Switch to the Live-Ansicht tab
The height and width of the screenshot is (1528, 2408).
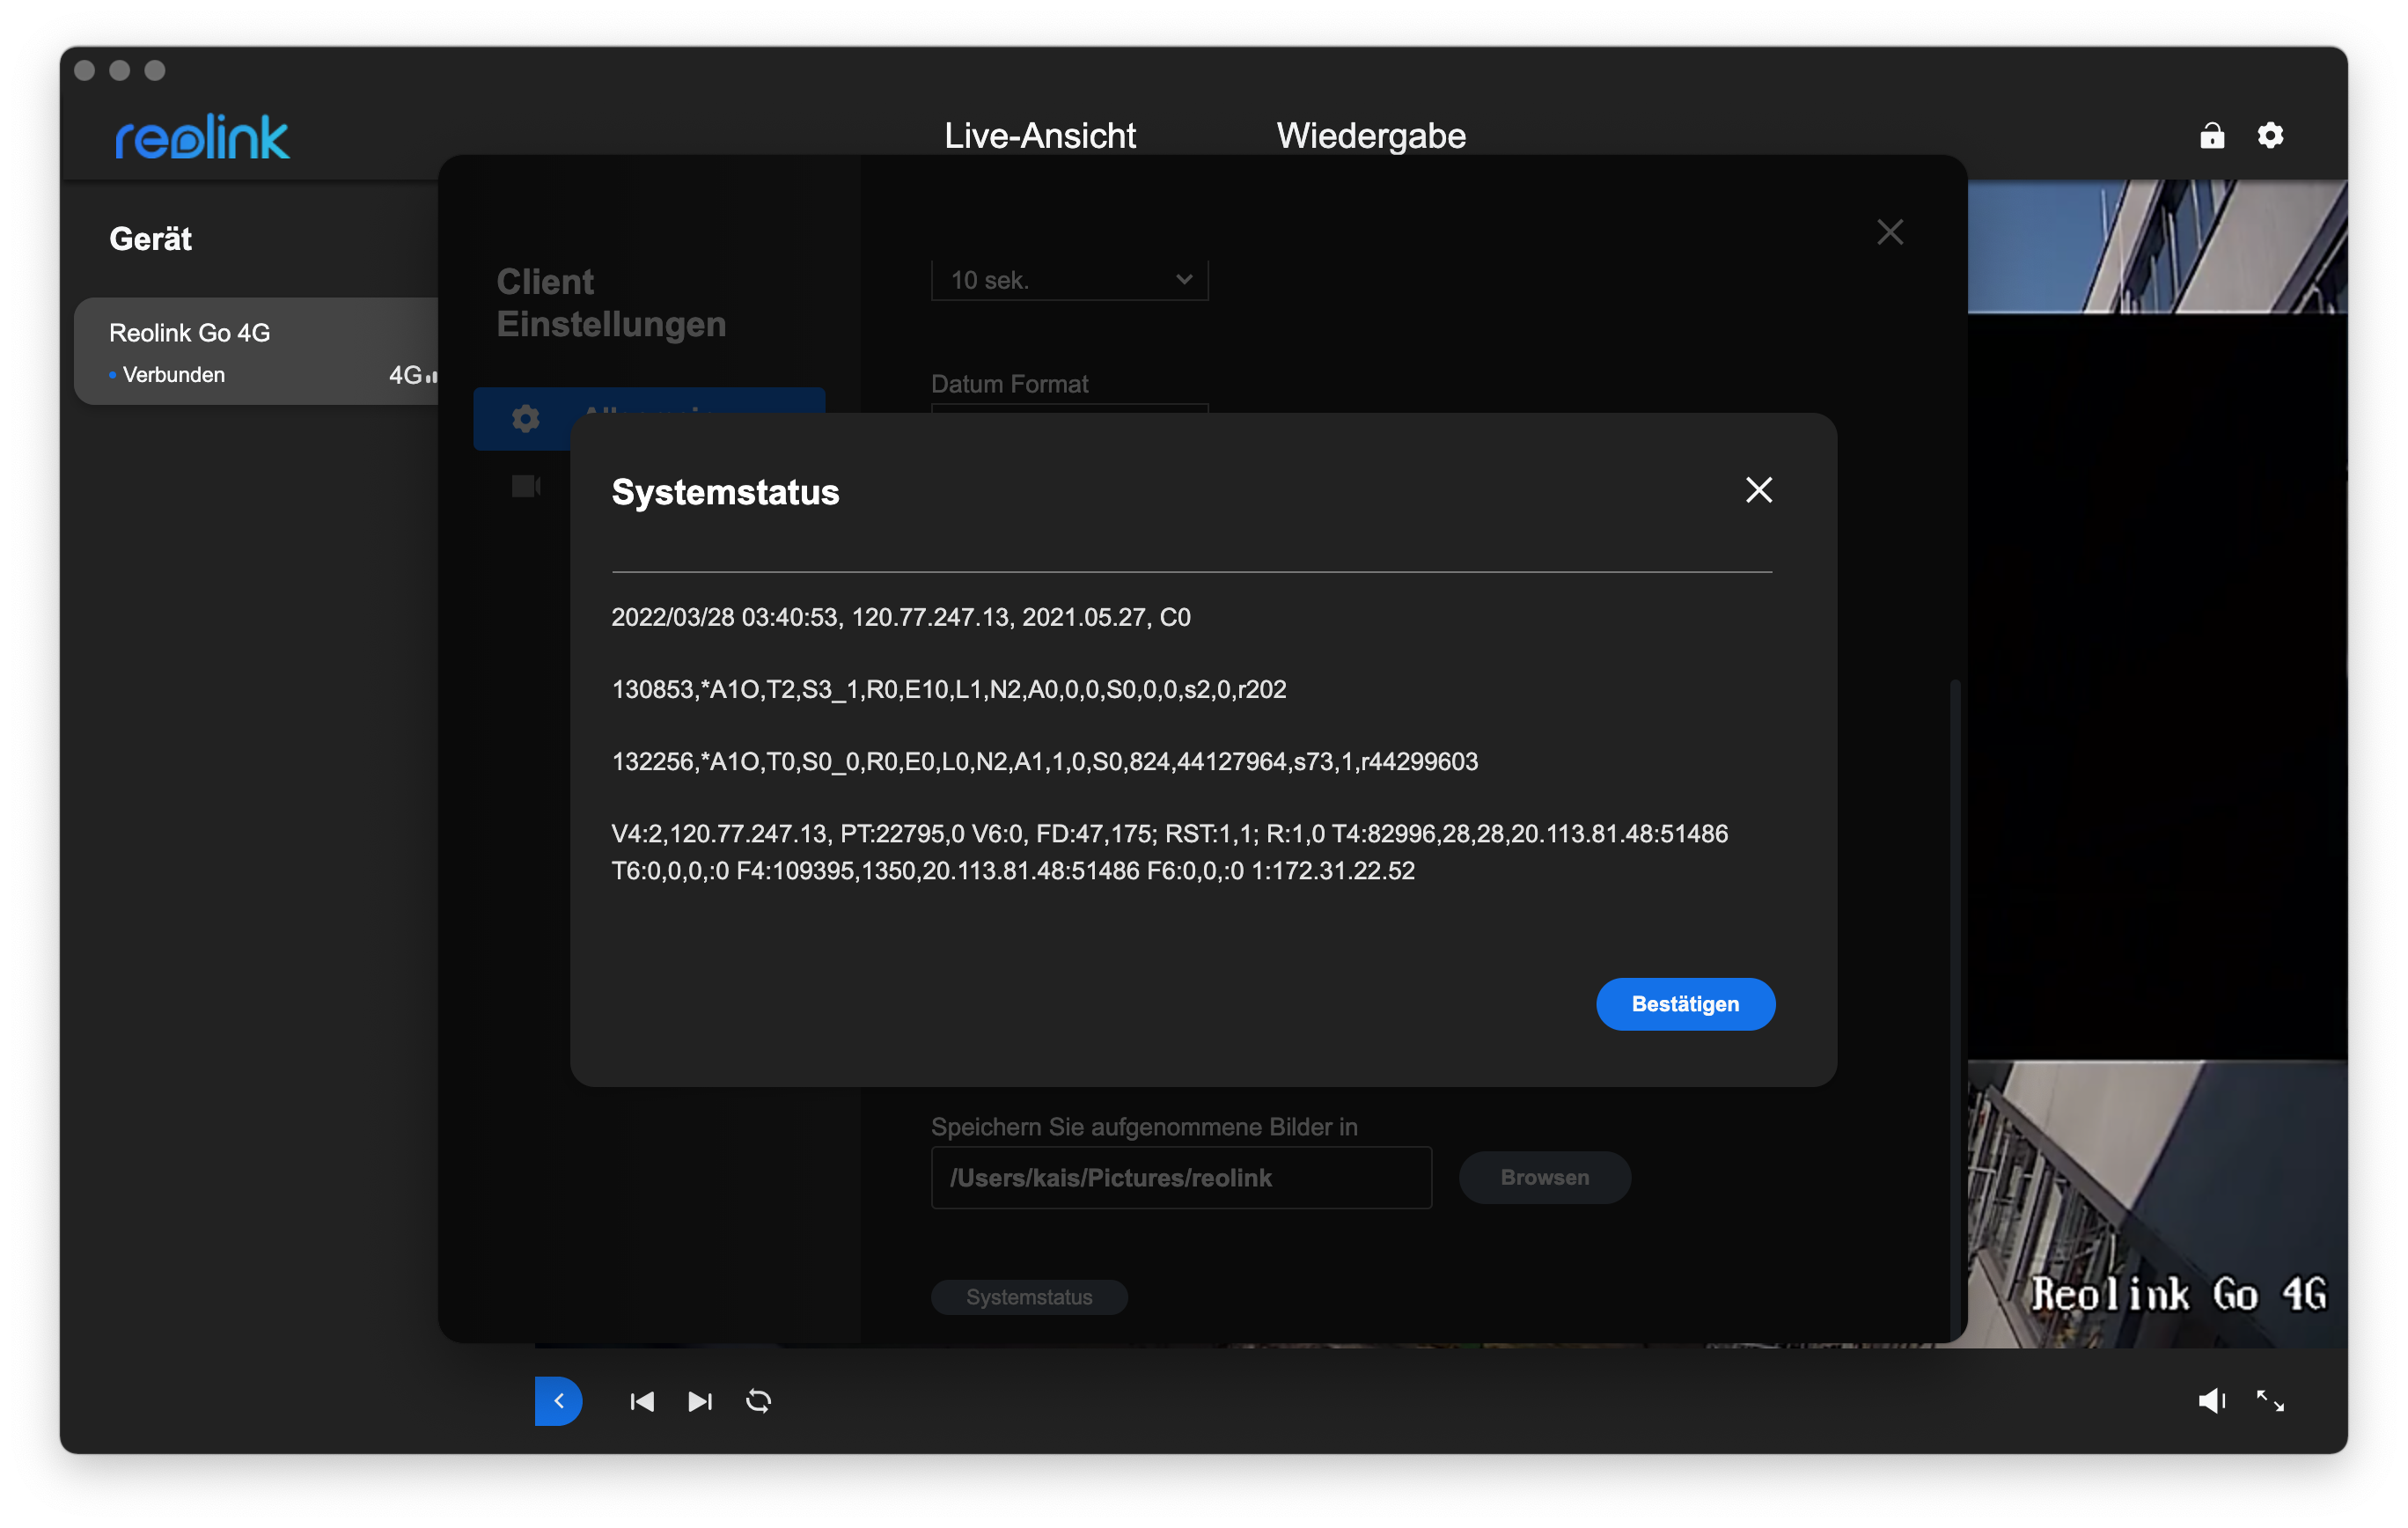[1039, 136]
